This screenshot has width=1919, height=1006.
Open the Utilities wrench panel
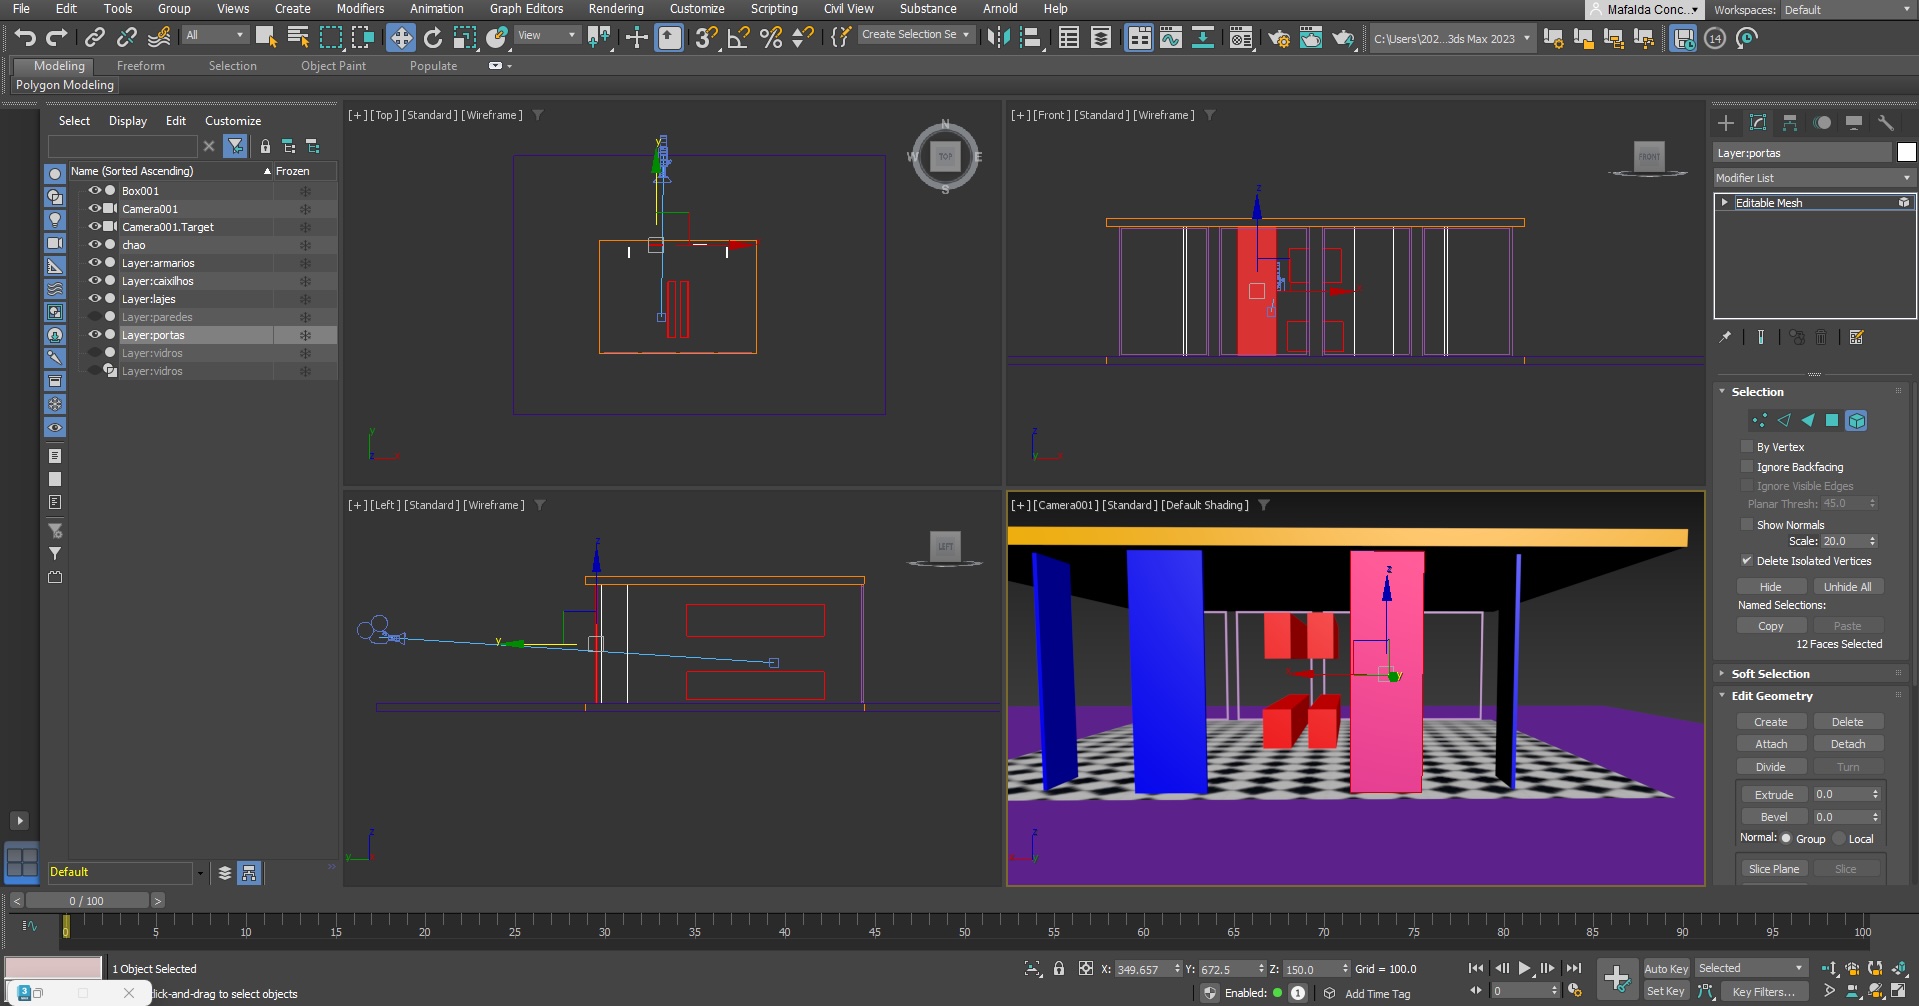pos(1886,123)
